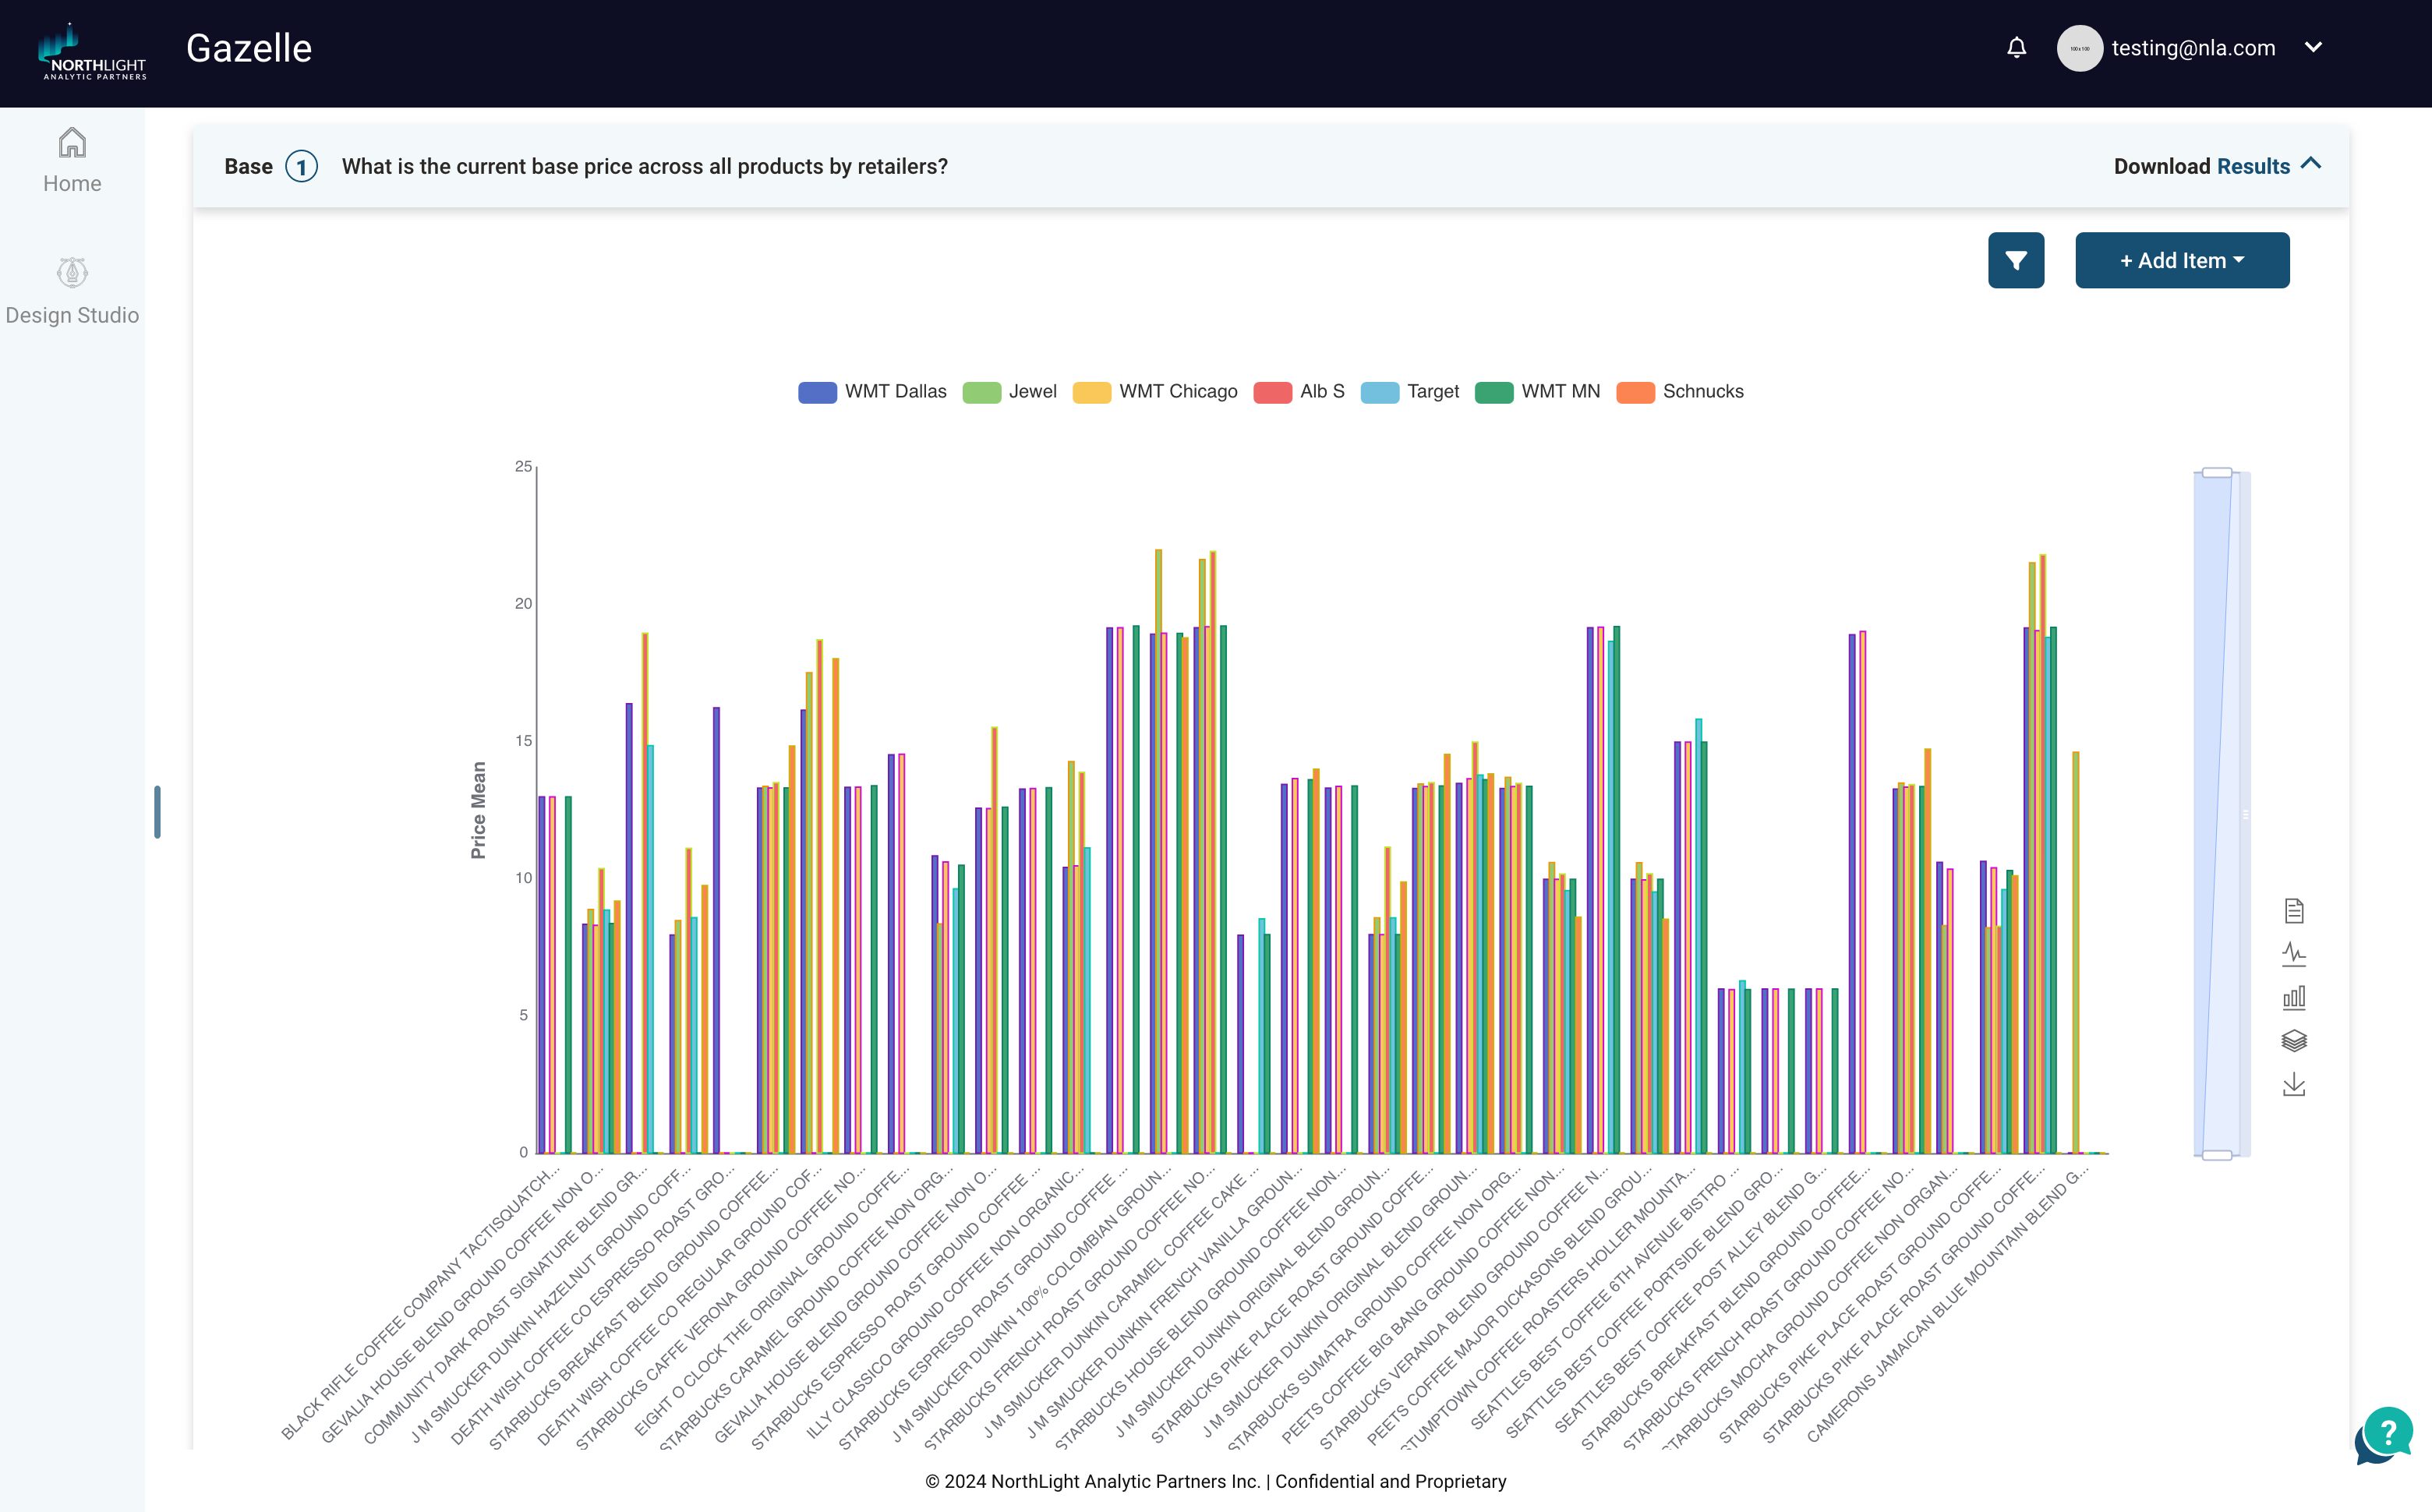Click the NorthLight logo
The width and height of the screenshot is (2432, 1512).
click(x=93, y=52)
